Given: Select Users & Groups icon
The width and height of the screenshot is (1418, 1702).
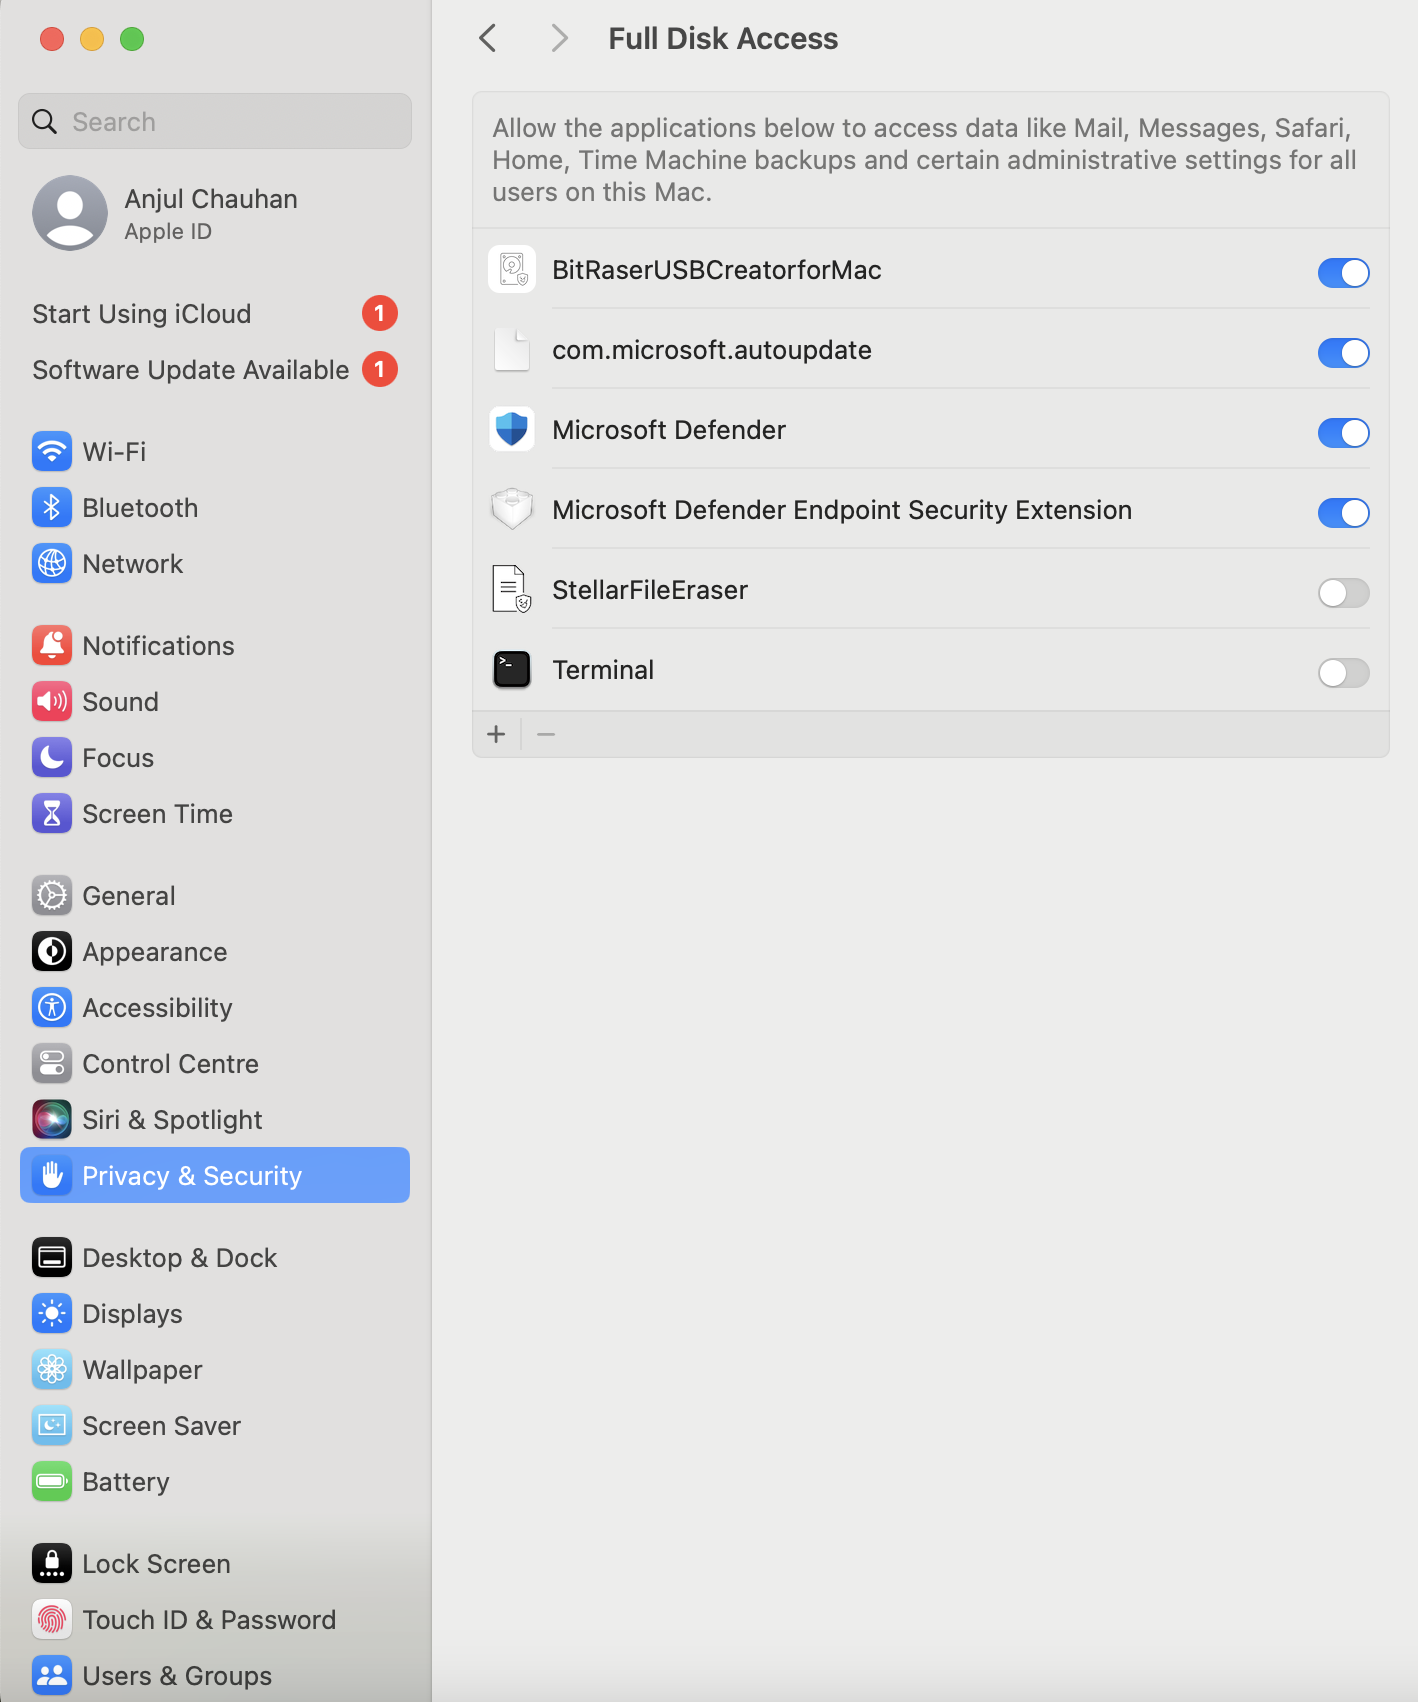Looking at the screenshot, I should coord(52,1676).
